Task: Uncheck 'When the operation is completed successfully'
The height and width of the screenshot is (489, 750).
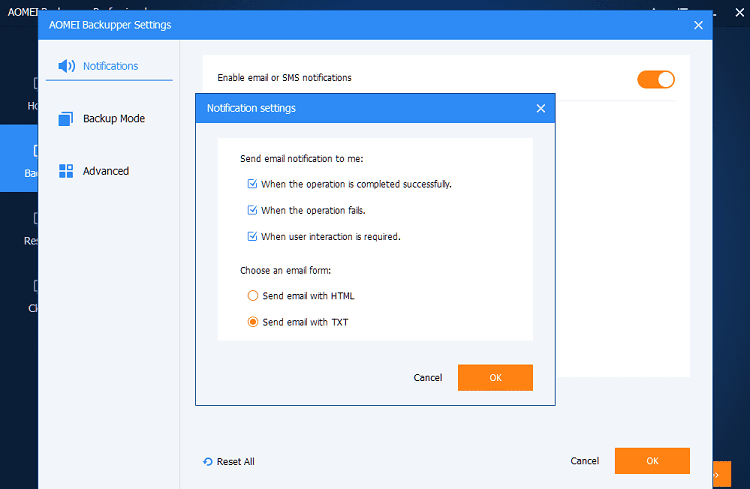Action: [x=252, y=184]
